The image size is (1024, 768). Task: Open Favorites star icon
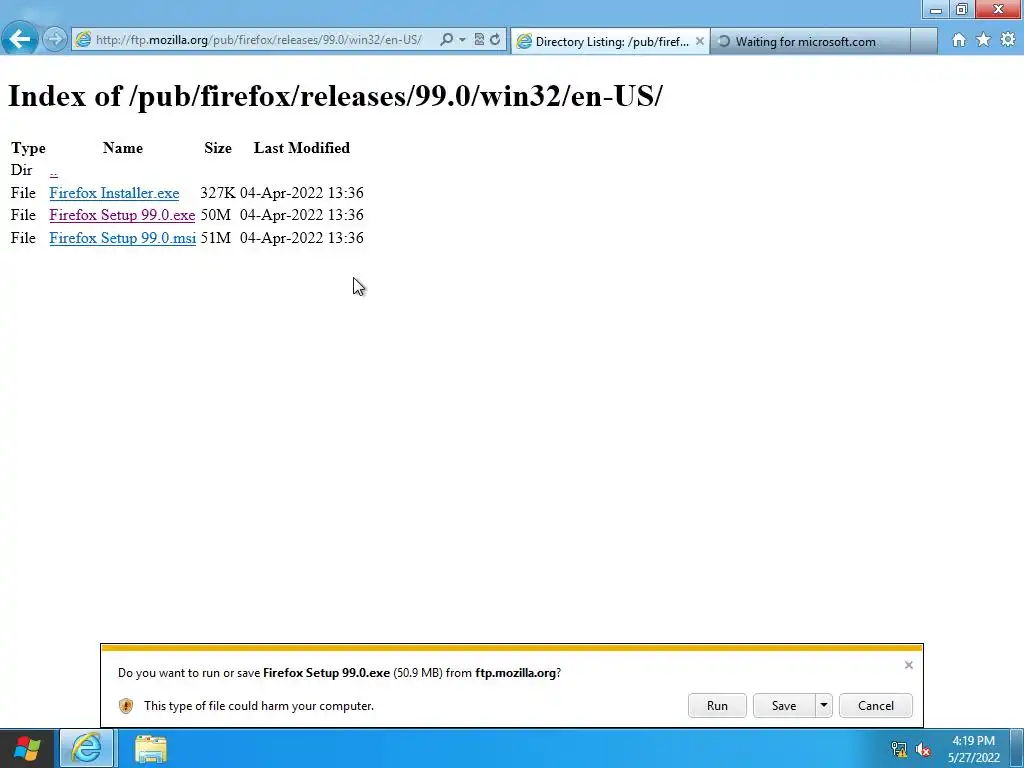[x=984, y=40]
